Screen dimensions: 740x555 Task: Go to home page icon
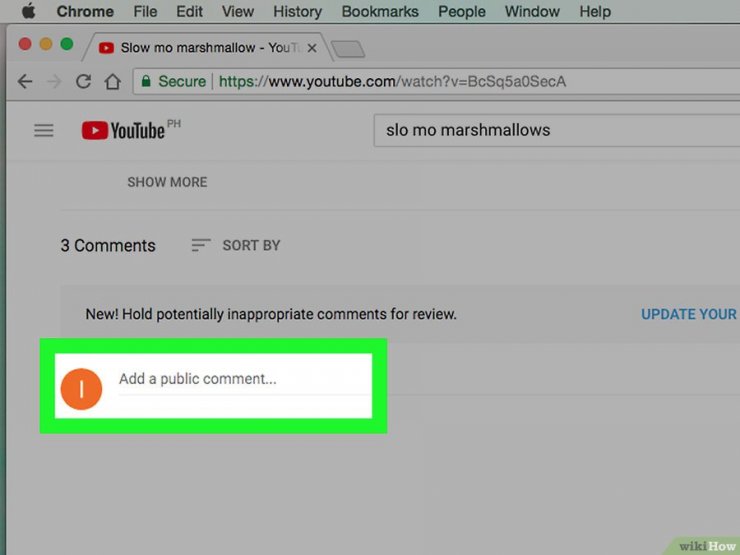(x=112, y=82)
